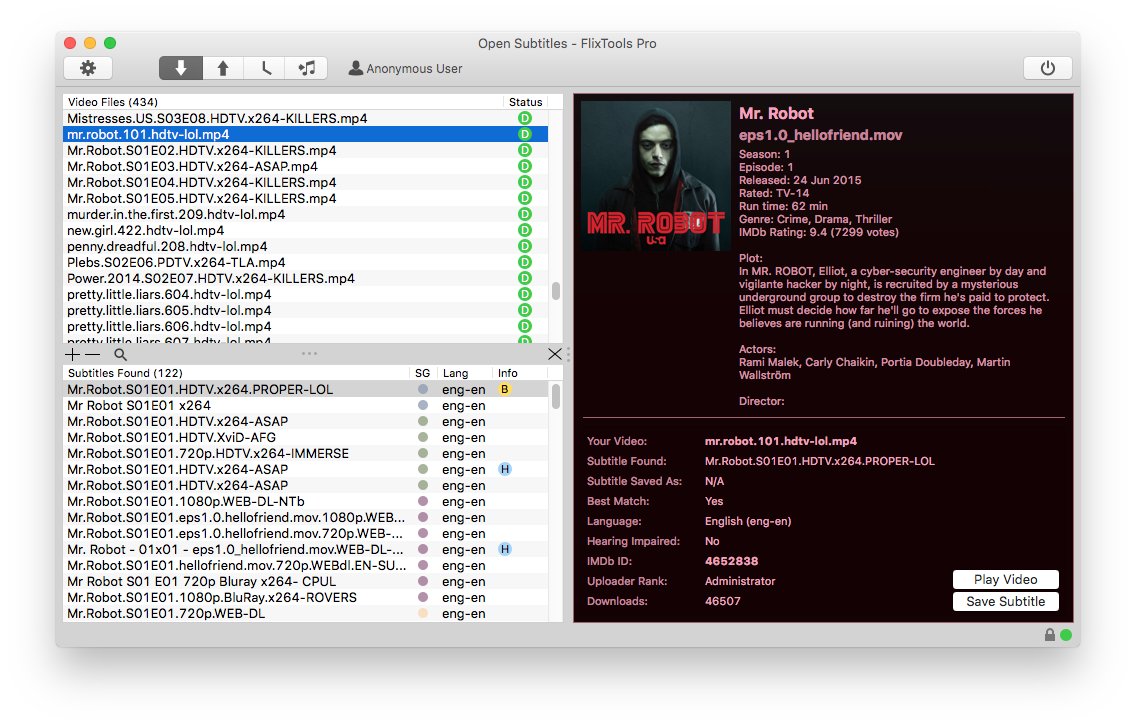Screen dimensions: 1136x727
Task: Click H badge on Mr.Robot.S01E01.HDTV.x264-ASAP row
Action: [x=505, y=469]
